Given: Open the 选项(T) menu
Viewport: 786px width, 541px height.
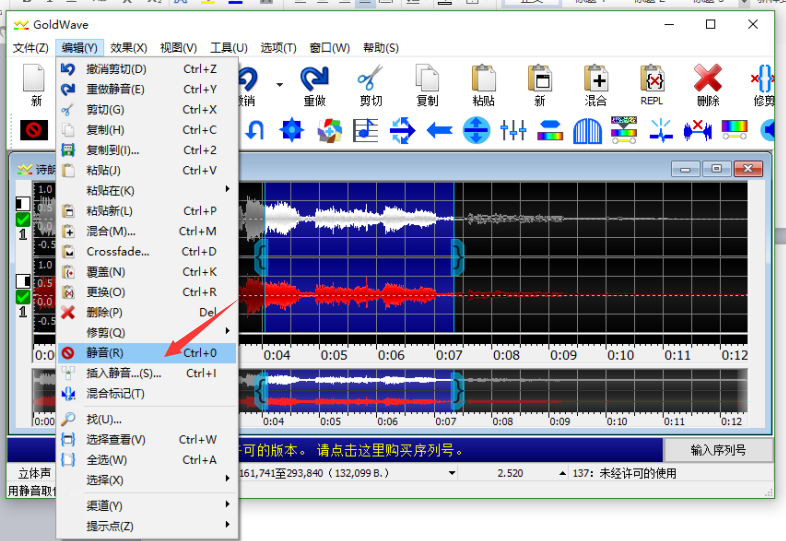Looking at the screenshot, I should point(279,48).
